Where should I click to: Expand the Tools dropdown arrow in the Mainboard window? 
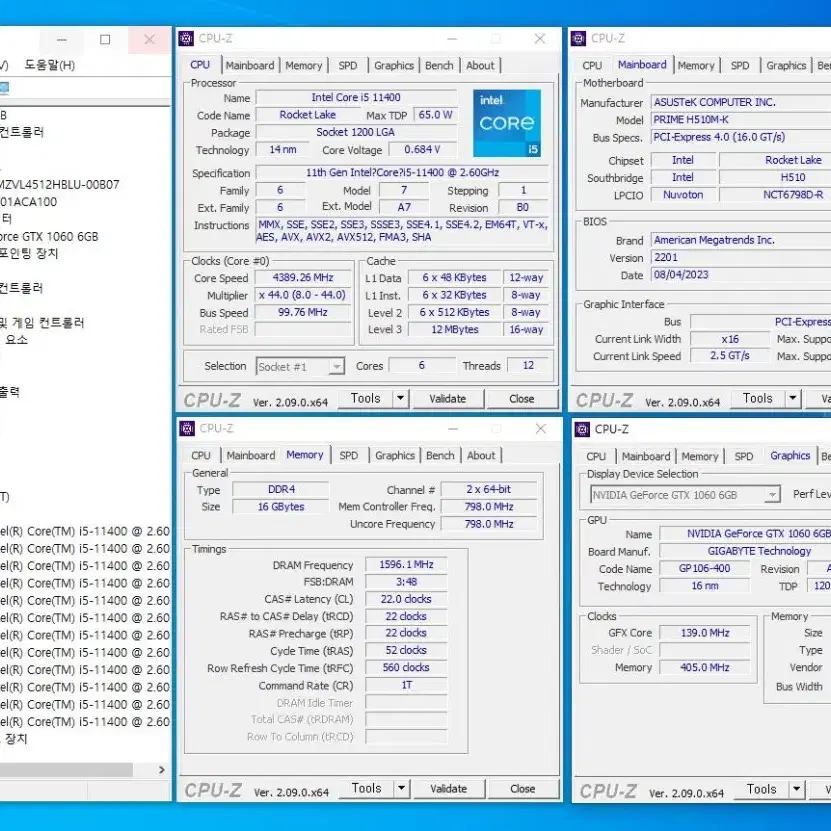click(x=793, y=399)
